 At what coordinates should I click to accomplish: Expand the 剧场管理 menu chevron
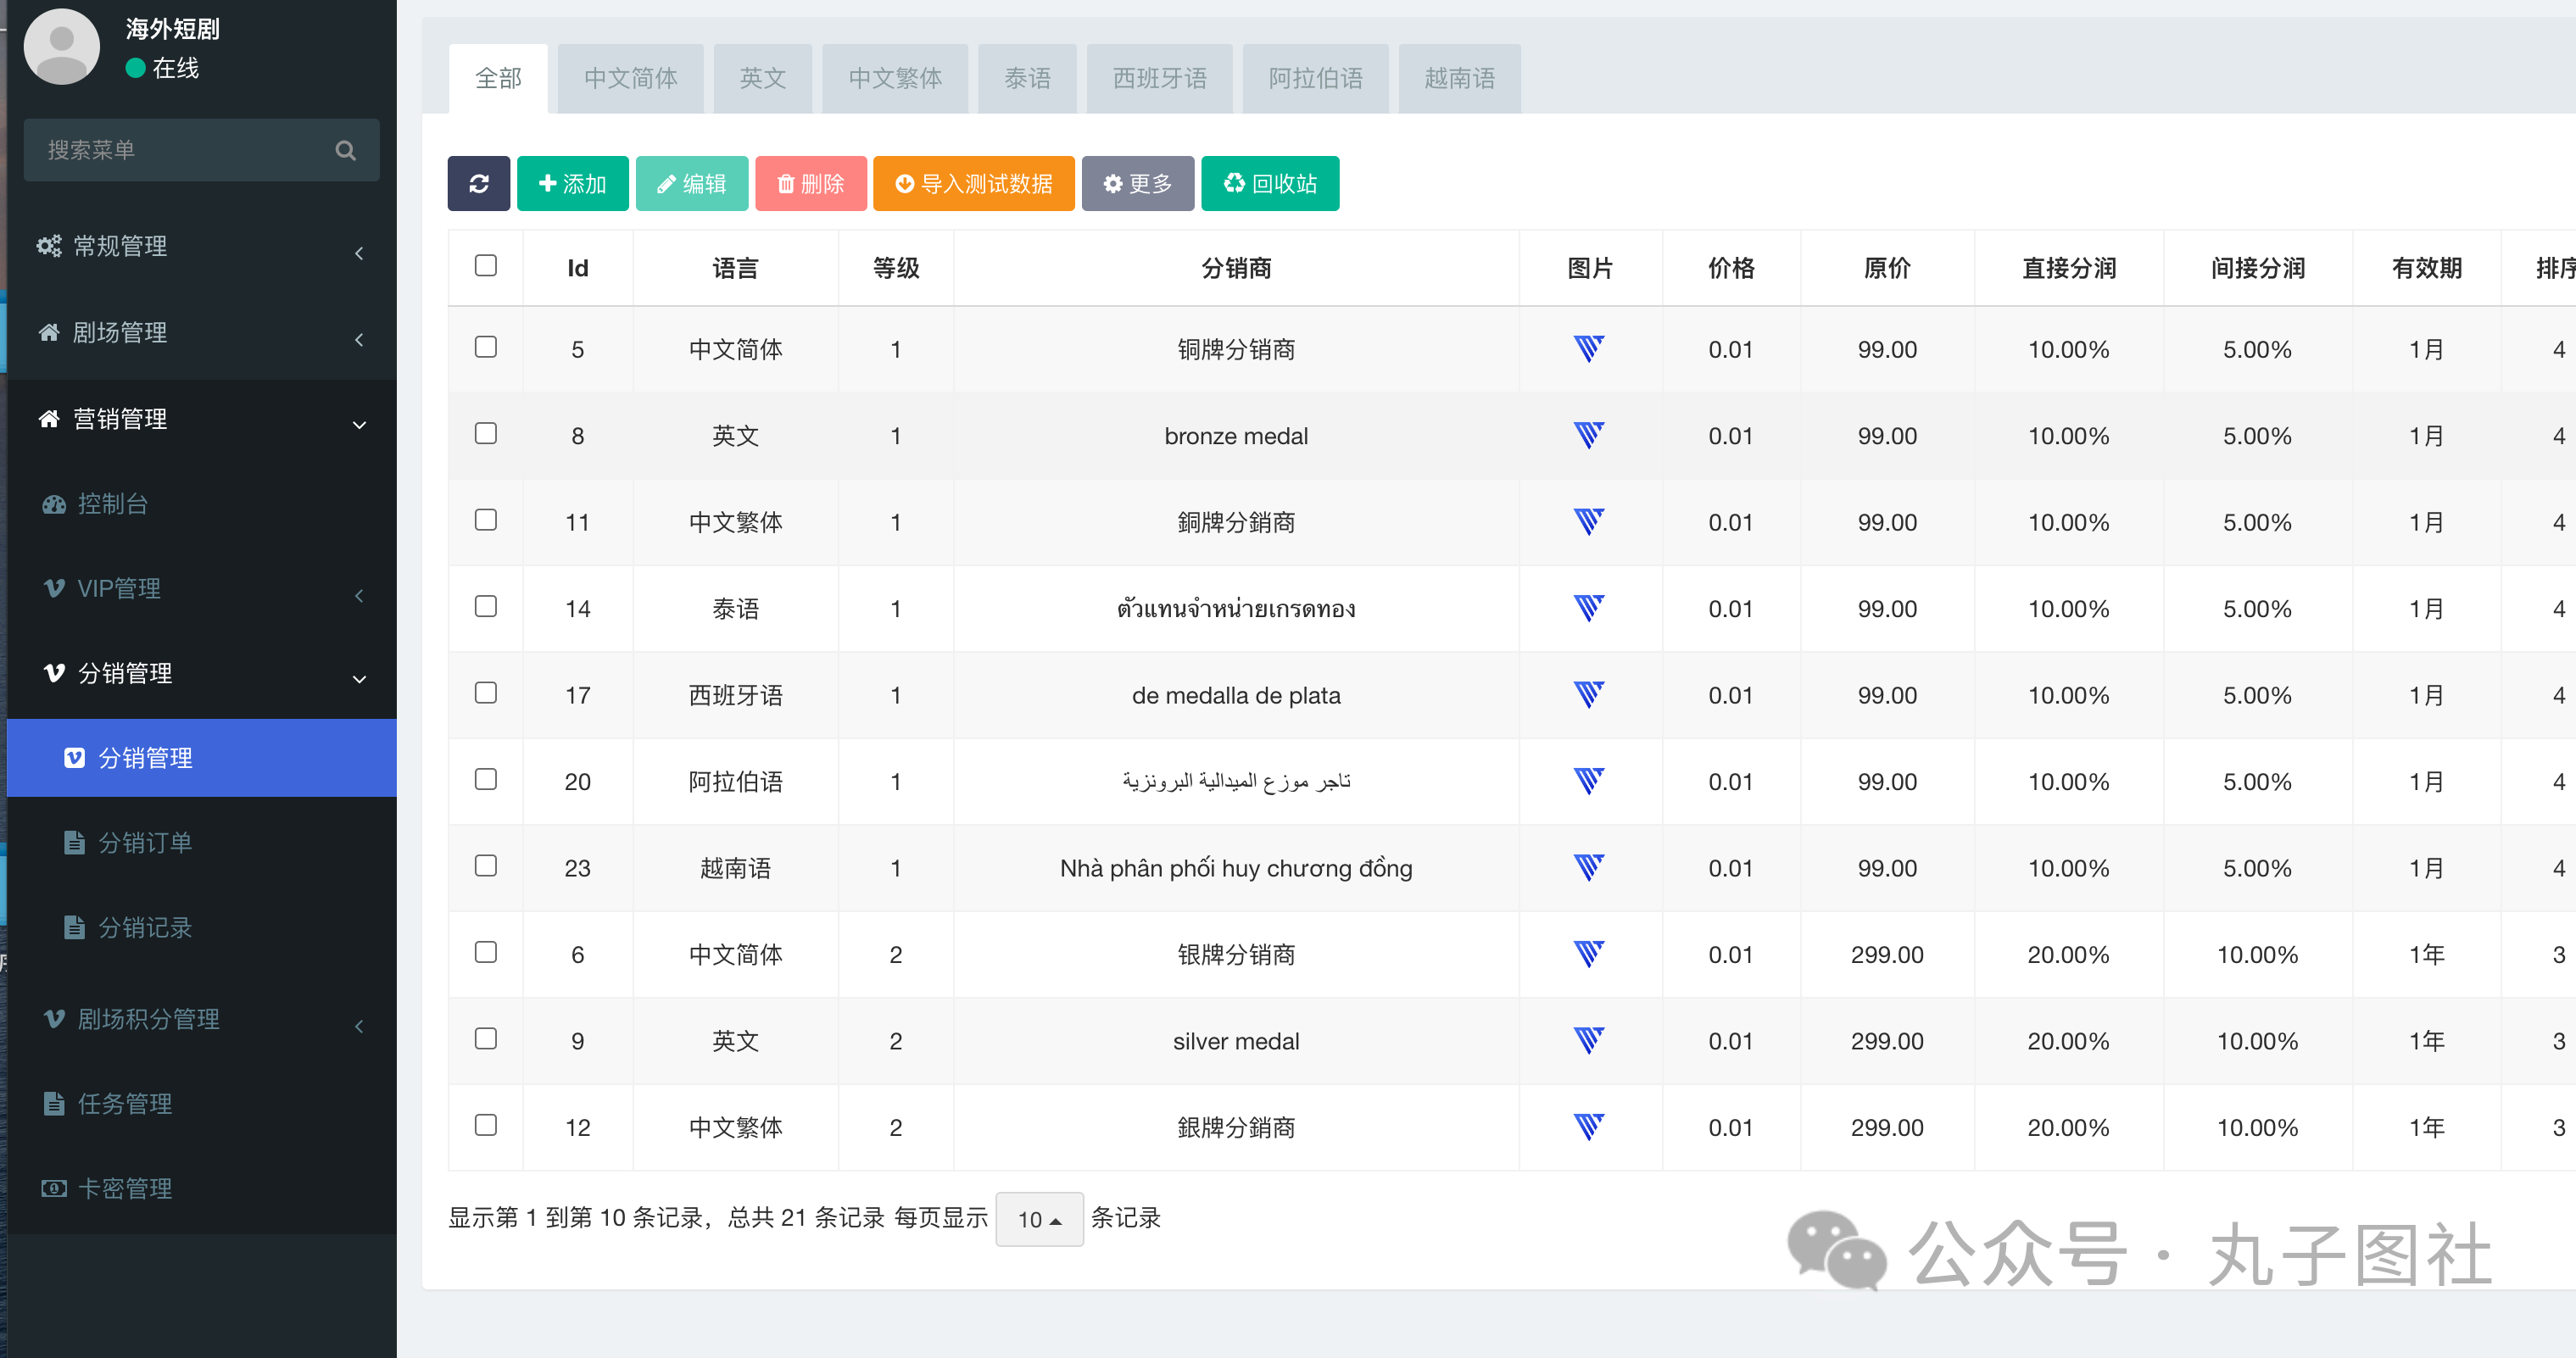pos(359,340)
